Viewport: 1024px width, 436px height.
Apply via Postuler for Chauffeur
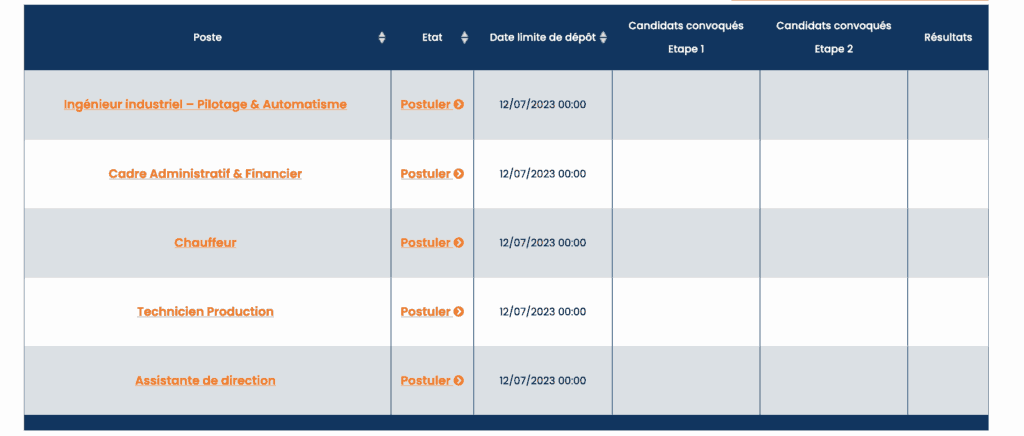pyautogui.click(x=426, y=243)
